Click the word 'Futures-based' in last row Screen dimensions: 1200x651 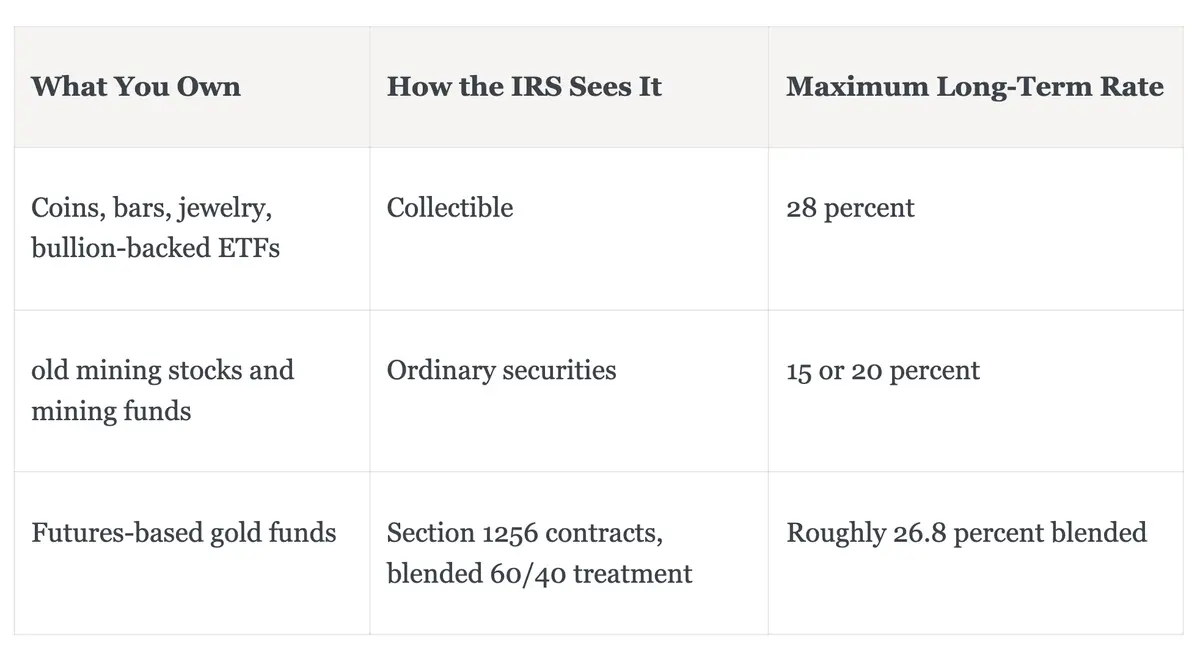[x=103, y=533]
